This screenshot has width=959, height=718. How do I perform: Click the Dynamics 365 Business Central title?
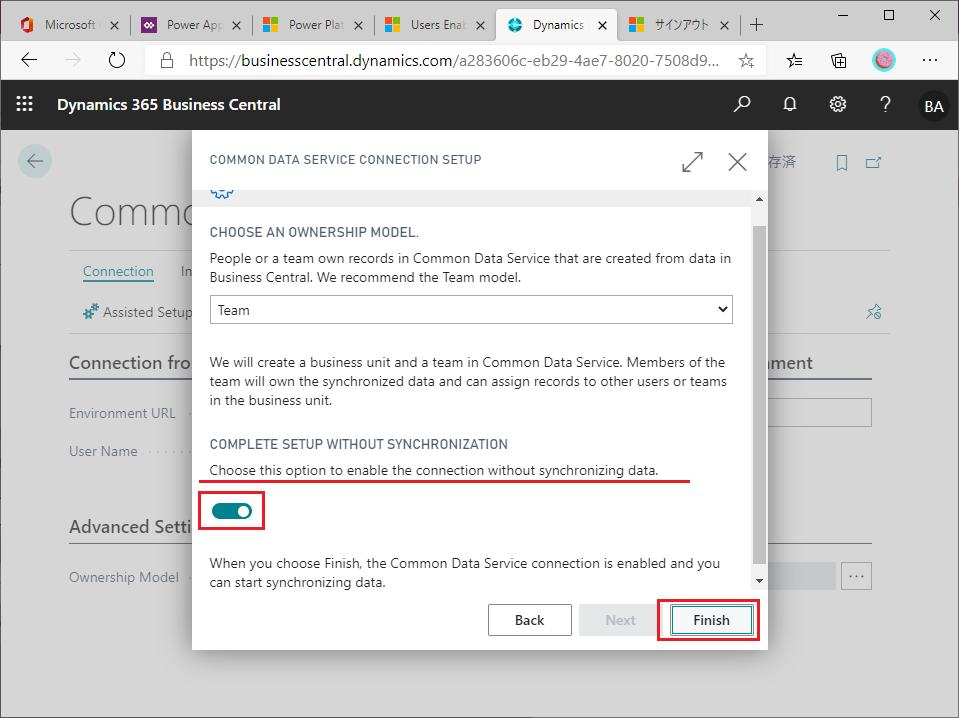[x=169, y=105]
